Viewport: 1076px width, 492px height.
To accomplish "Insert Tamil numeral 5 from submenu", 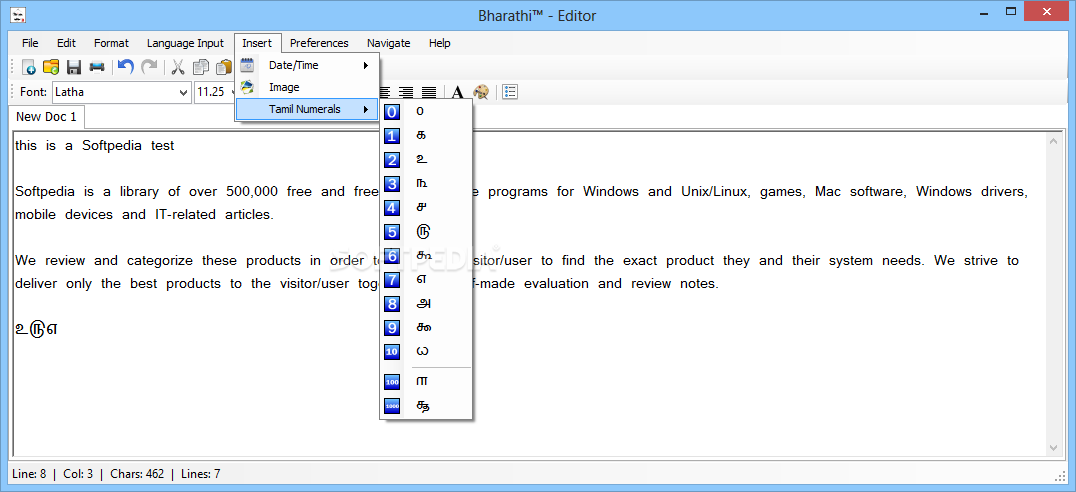I will 426,232.
